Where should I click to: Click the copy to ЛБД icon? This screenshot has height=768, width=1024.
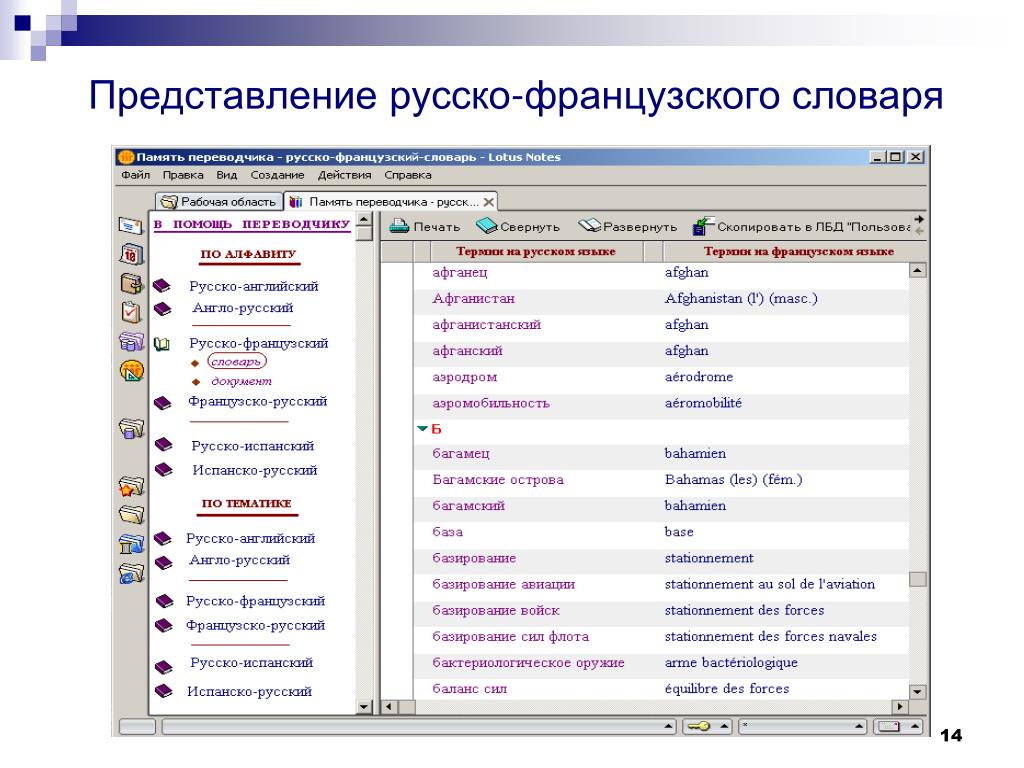(703, 226)
